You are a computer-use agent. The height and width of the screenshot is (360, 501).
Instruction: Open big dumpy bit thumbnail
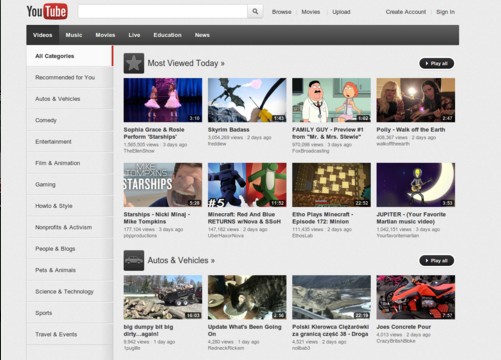[x=163, y=297]
